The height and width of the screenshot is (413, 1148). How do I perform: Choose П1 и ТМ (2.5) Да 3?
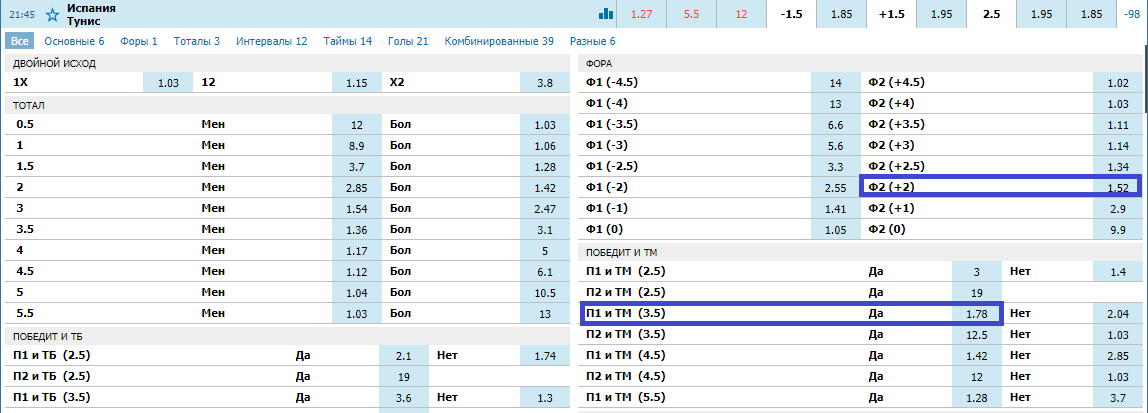coord(977,272)
